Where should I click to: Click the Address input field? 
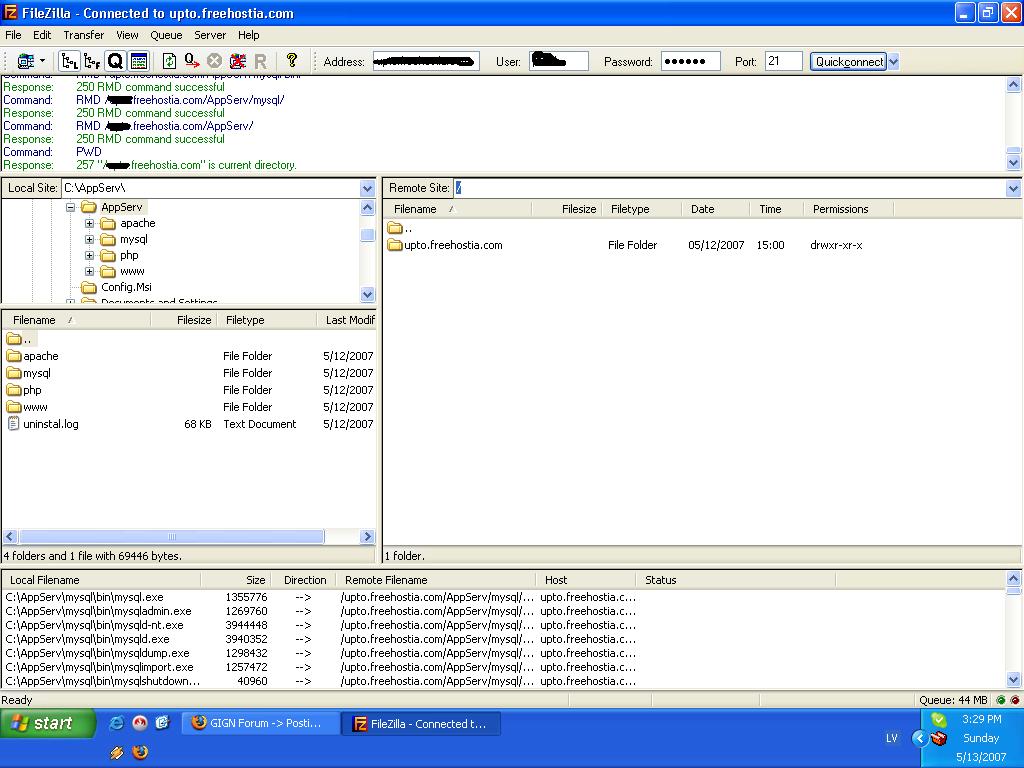tap(426, 61)
